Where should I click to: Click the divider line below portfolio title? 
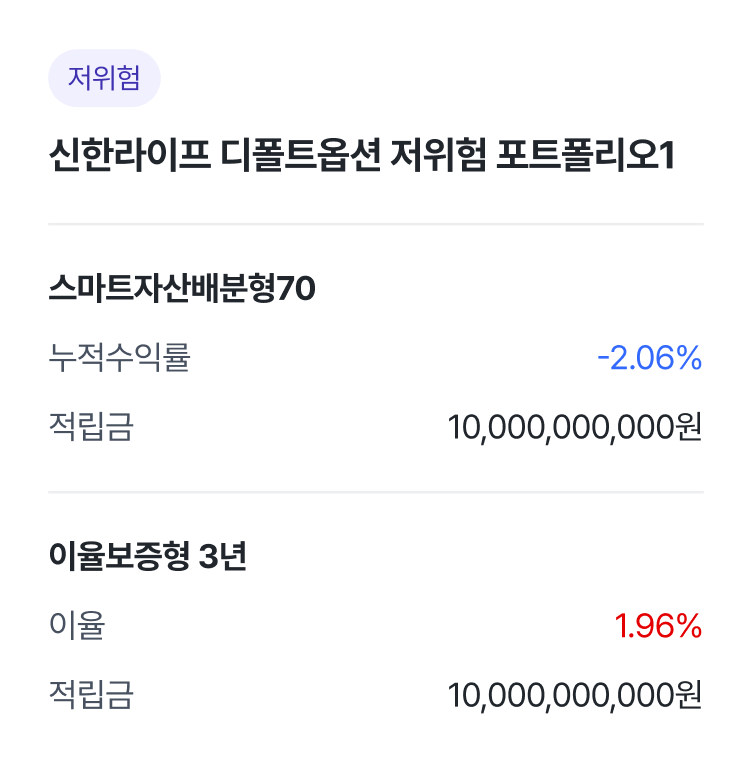(376, 224)
